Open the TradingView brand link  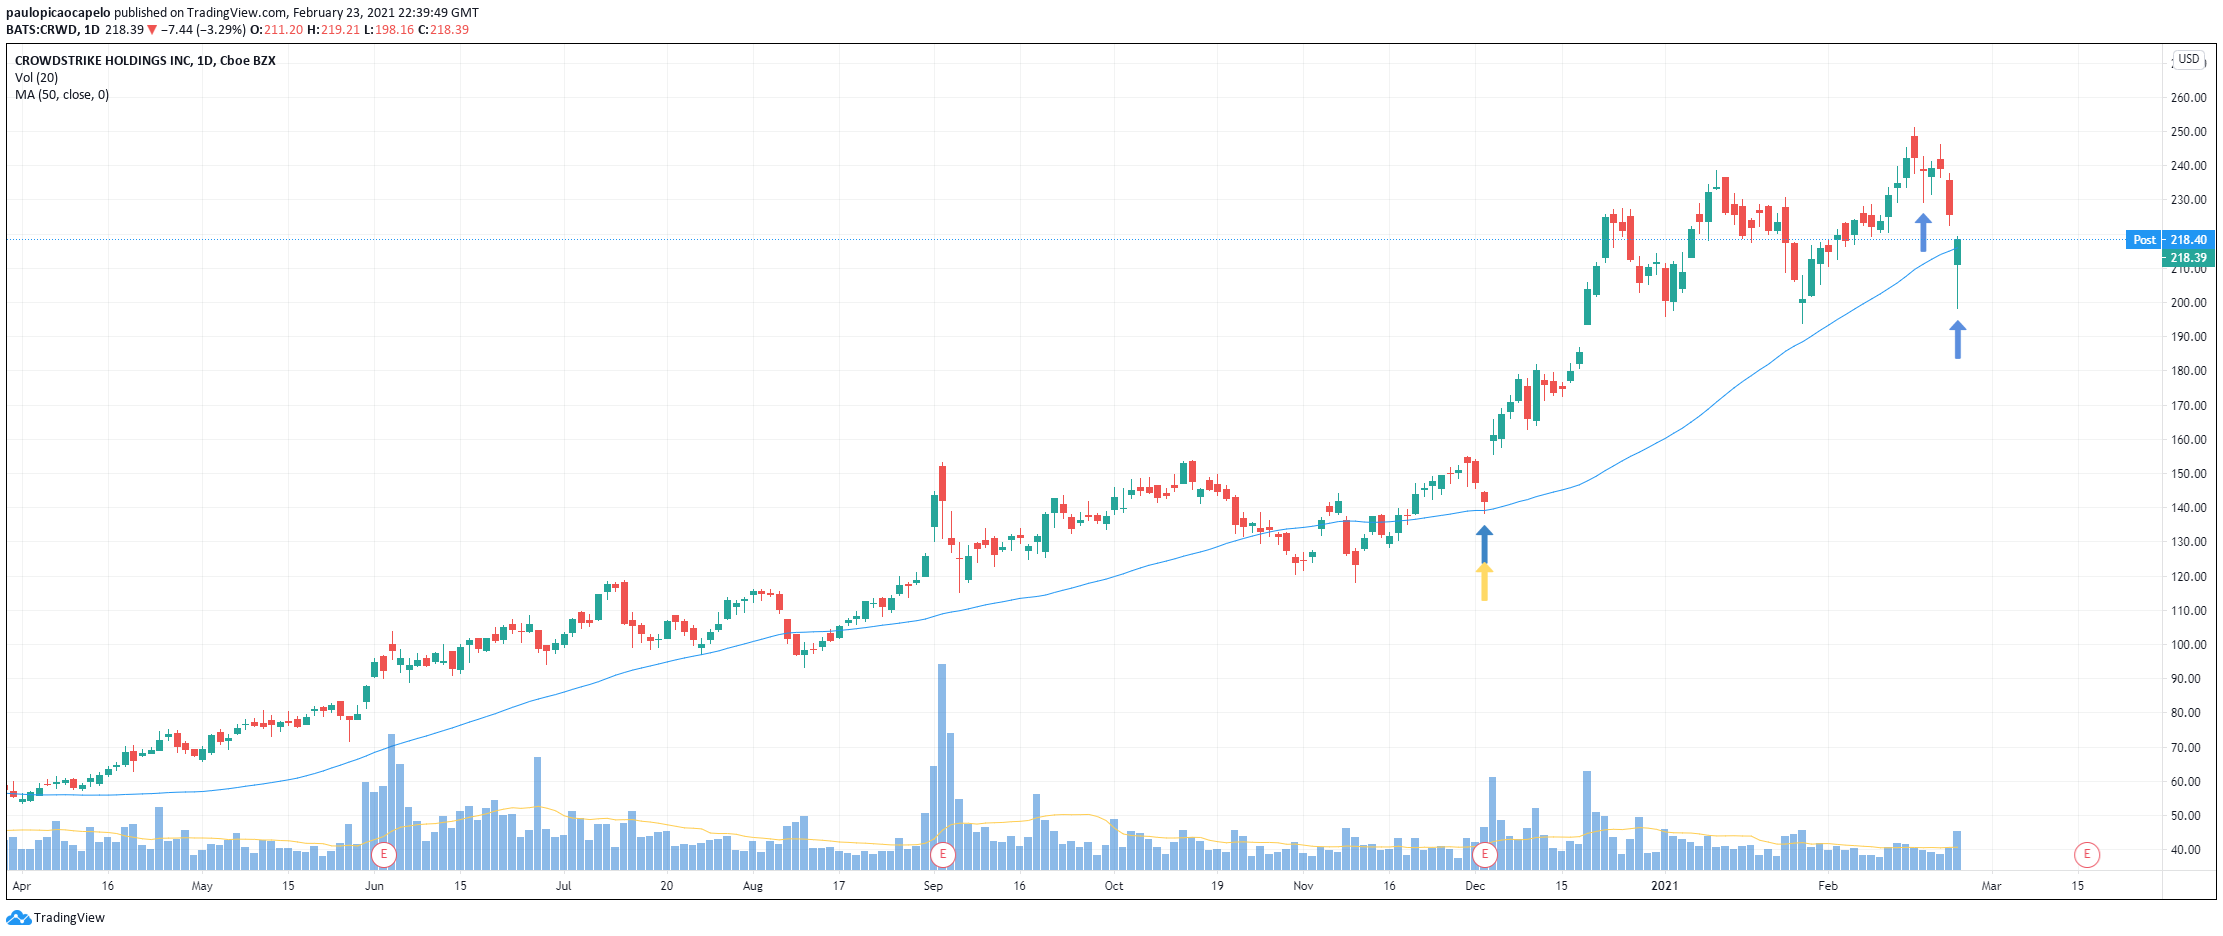coord(56,918)
